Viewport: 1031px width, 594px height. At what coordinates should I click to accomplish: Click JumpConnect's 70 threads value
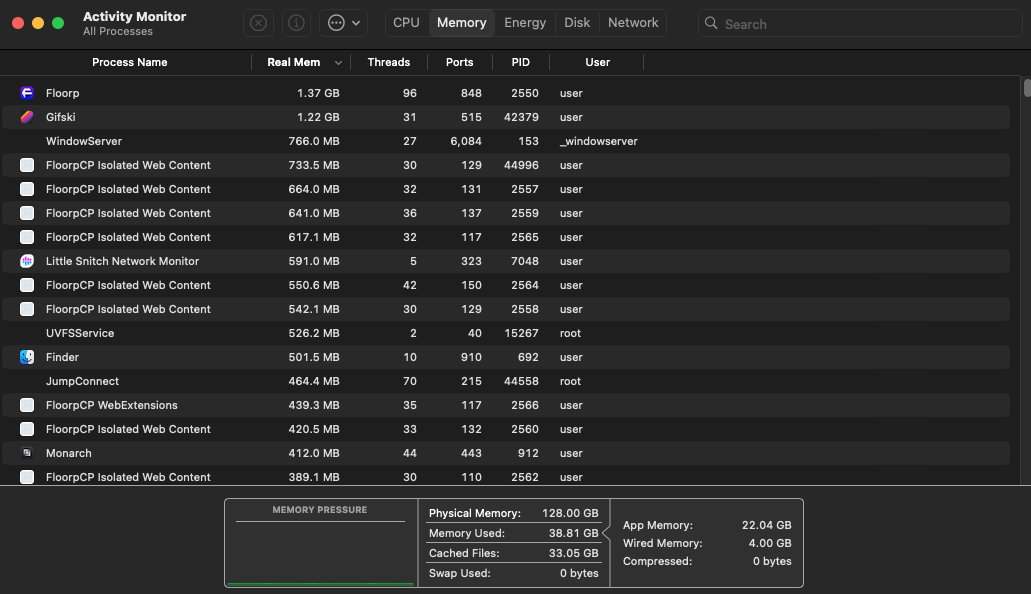pyautogui.click(x=410, y=382)
